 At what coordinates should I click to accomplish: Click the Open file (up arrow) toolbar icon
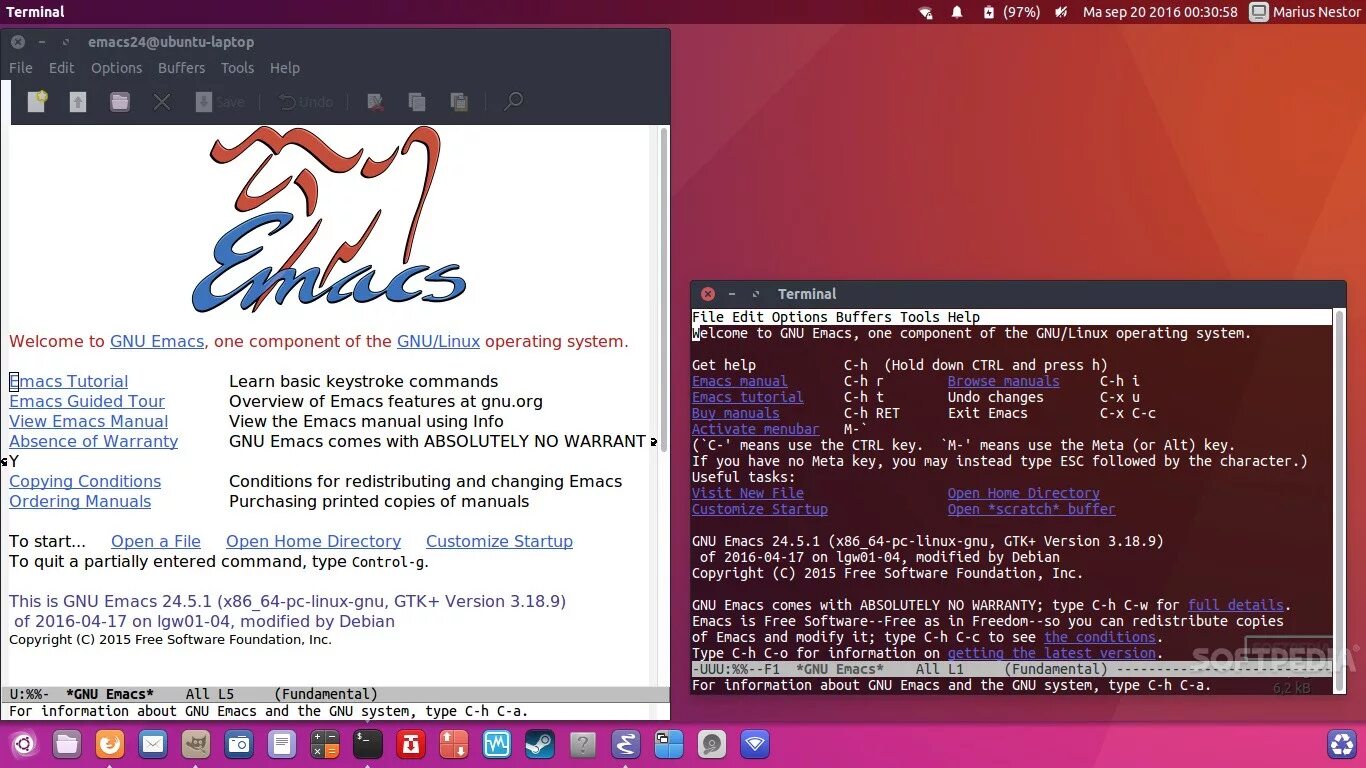click(78, 101)
